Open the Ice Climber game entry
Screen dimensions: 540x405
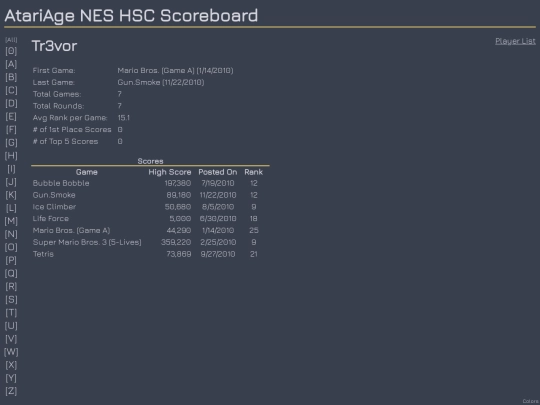(x=54, y=207)
